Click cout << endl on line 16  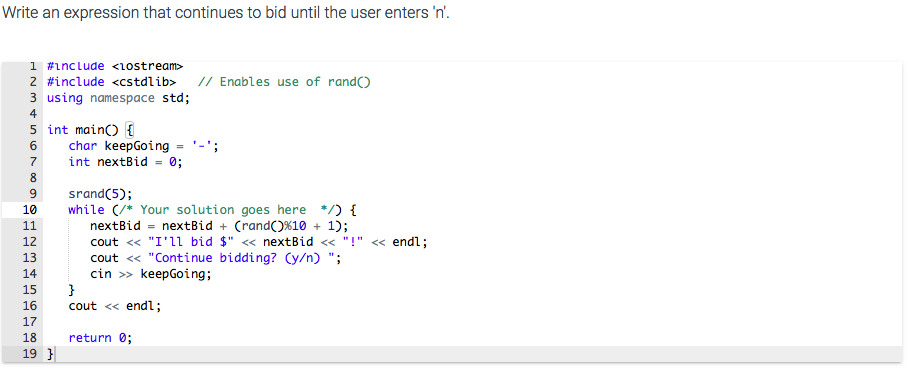pos(115,306)
